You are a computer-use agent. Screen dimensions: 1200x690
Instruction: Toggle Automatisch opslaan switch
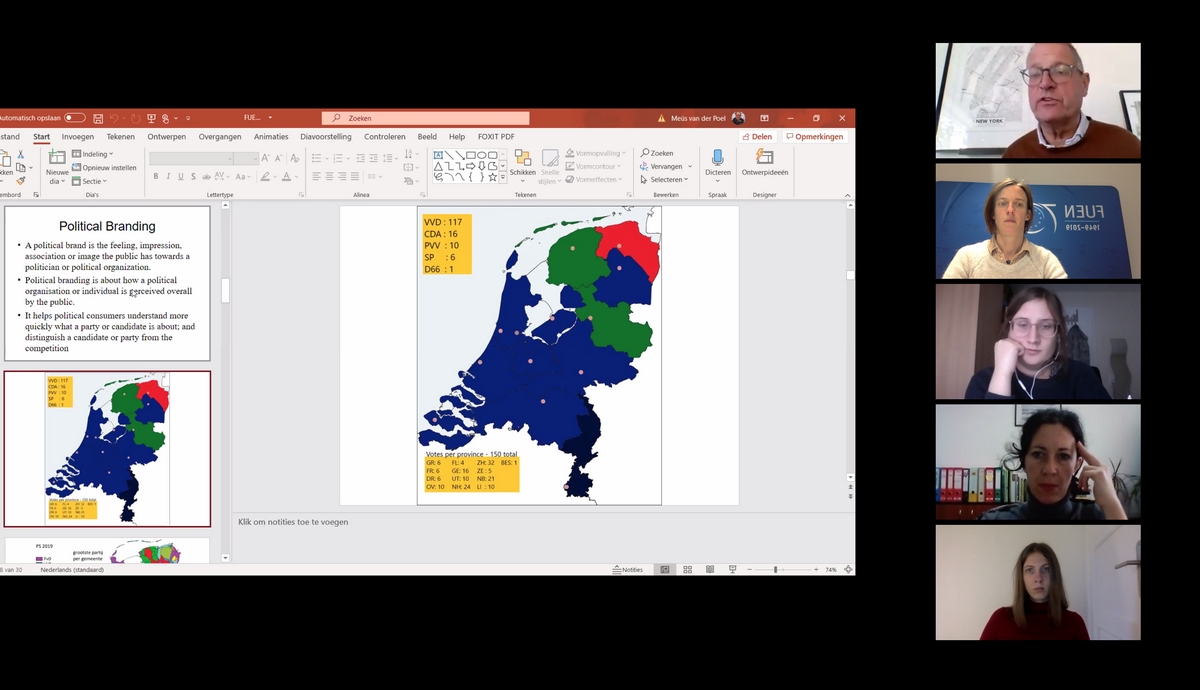[x=75, y=118]
